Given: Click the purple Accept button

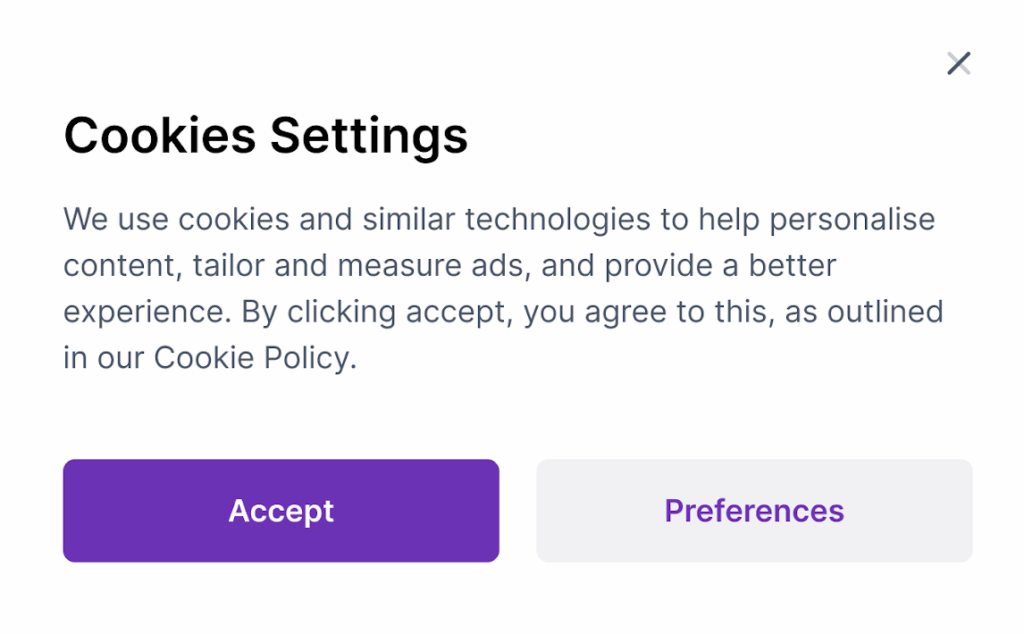Looking at the screenshot, I should pyautogui.click(x=281, y=511).
